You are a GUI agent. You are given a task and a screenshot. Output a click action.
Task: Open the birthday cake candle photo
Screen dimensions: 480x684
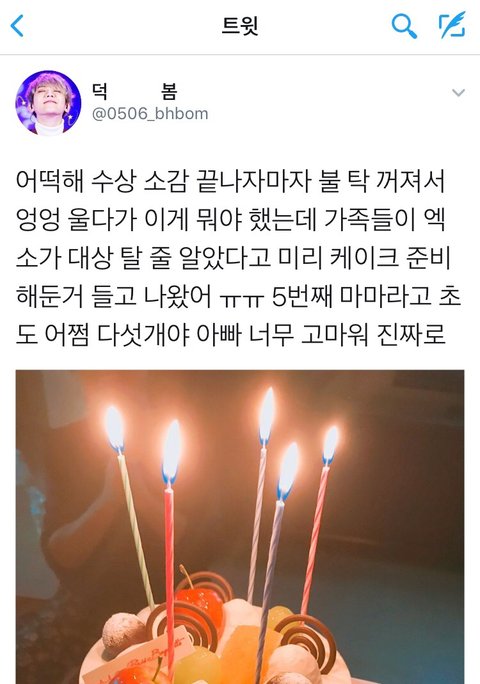click(x=240, y=527)
